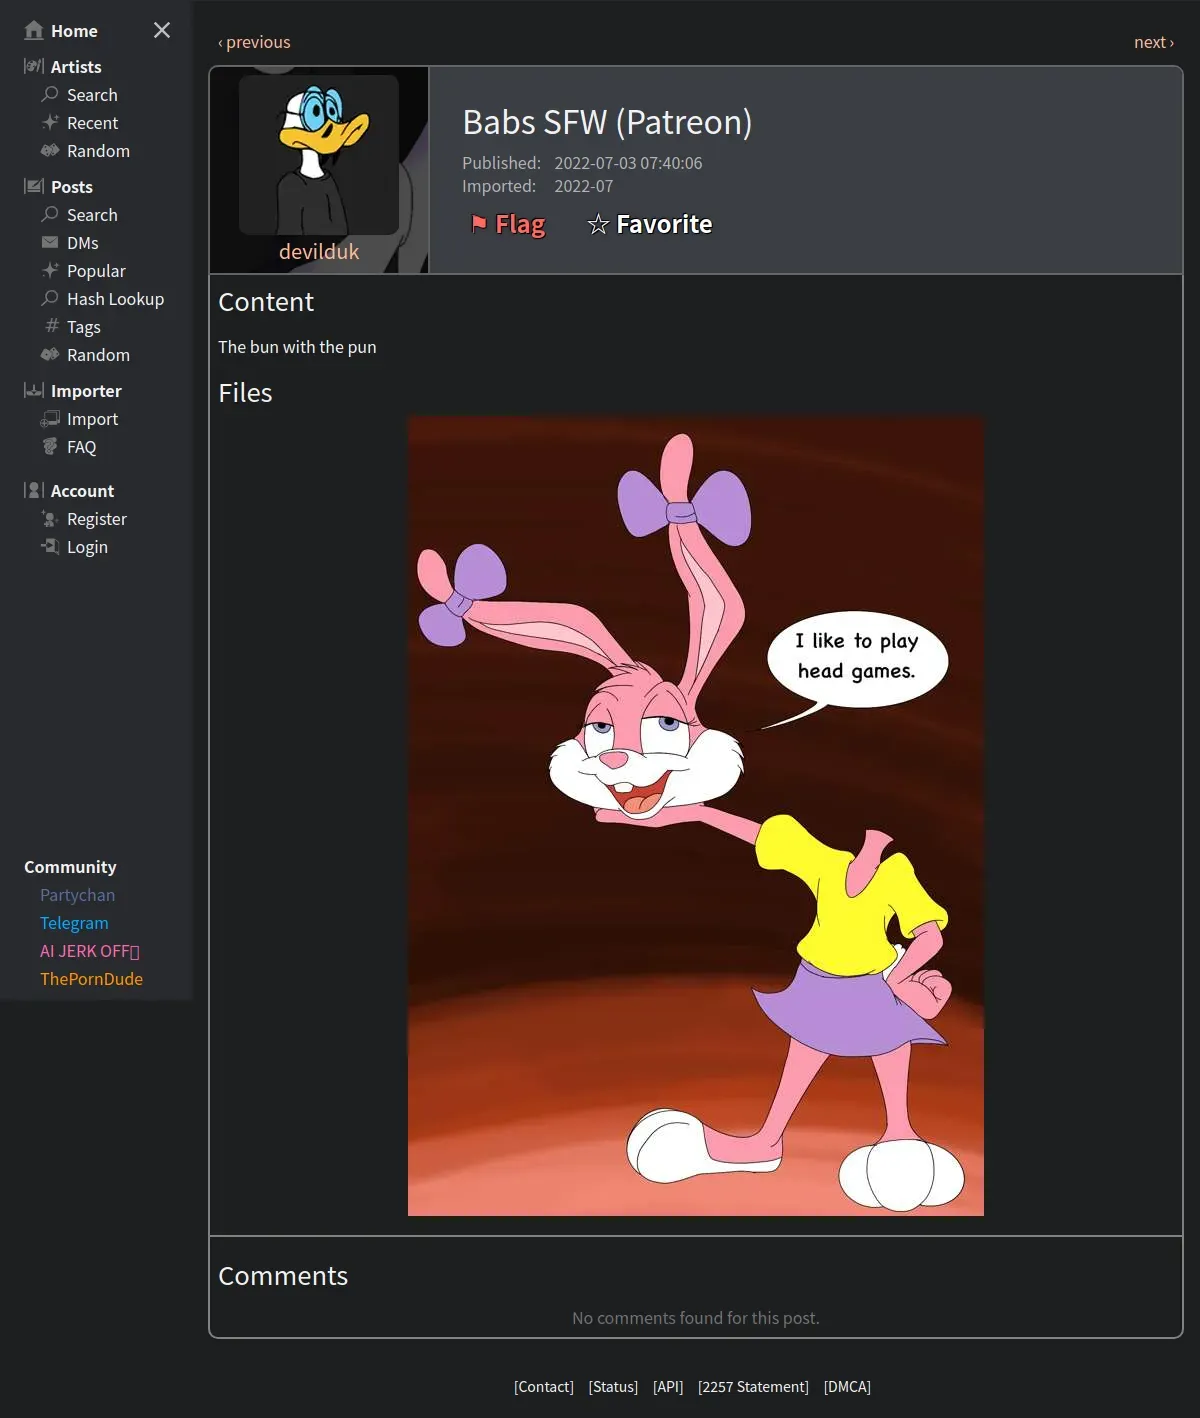
Task: Open the Artists menu heading
Action: point(76,67)
